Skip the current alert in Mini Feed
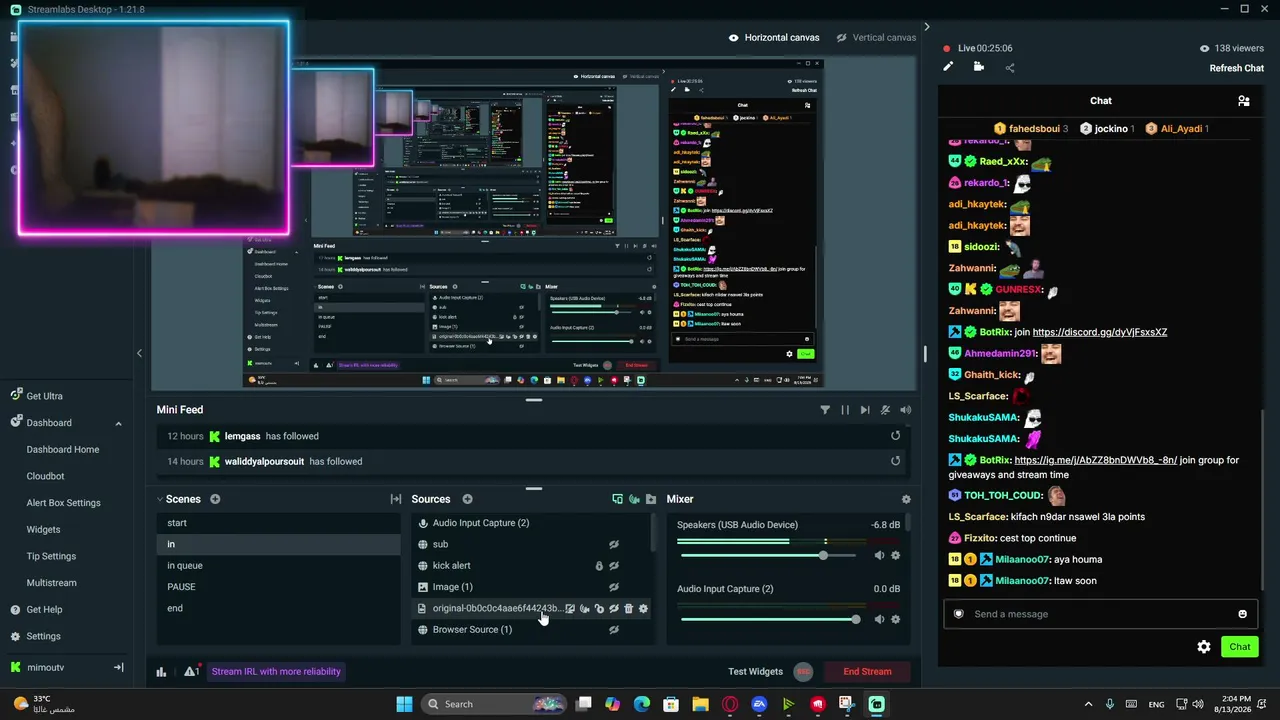This screenshot has width=1280, height=720. [865, 410]
